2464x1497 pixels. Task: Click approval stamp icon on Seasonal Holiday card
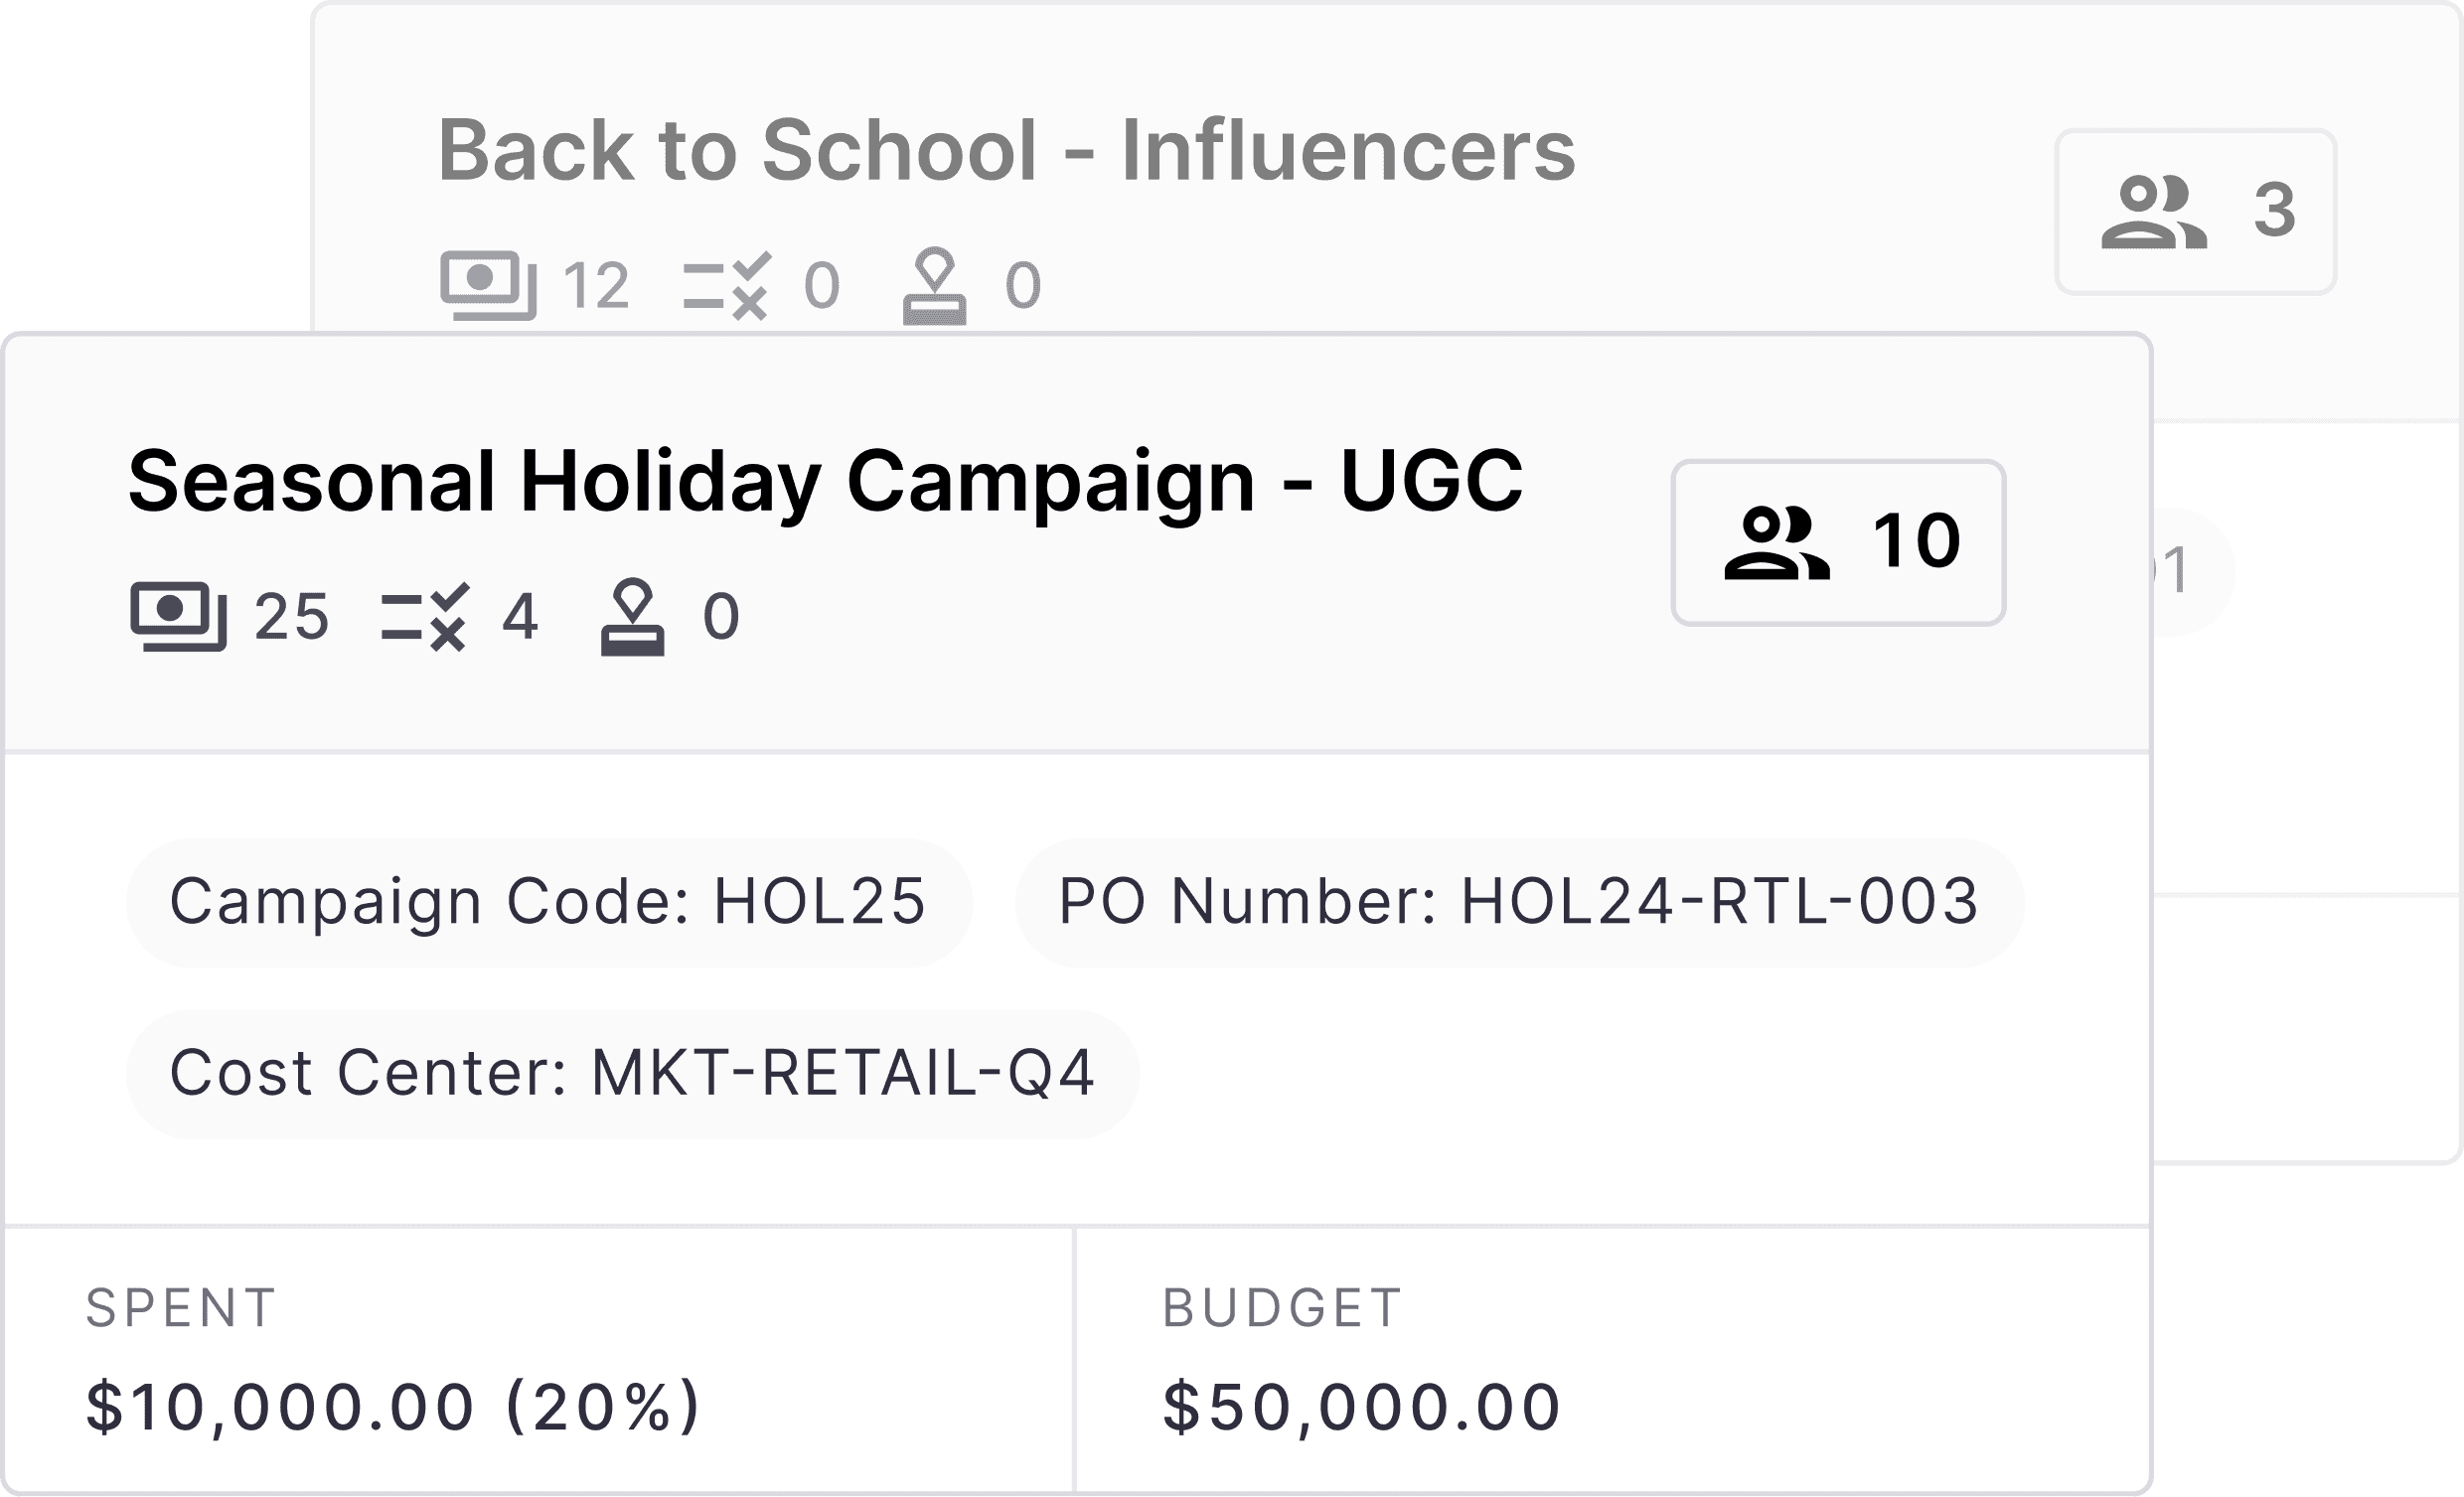pos(632,616)
